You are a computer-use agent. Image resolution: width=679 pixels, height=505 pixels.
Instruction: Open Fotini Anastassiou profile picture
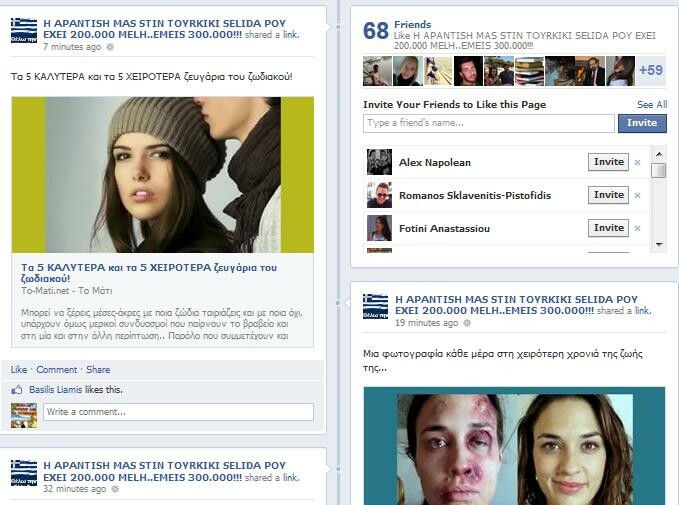379,228
